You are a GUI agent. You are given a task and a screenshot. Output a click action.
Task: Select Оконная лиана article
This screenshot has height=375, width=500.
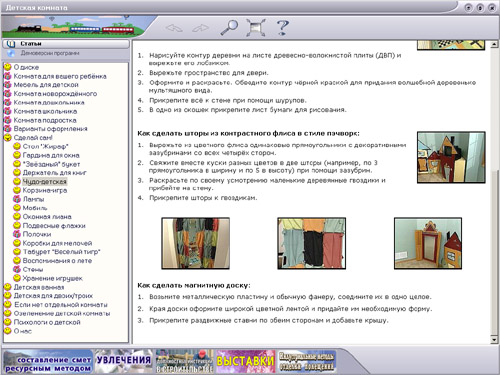point(47,217)
